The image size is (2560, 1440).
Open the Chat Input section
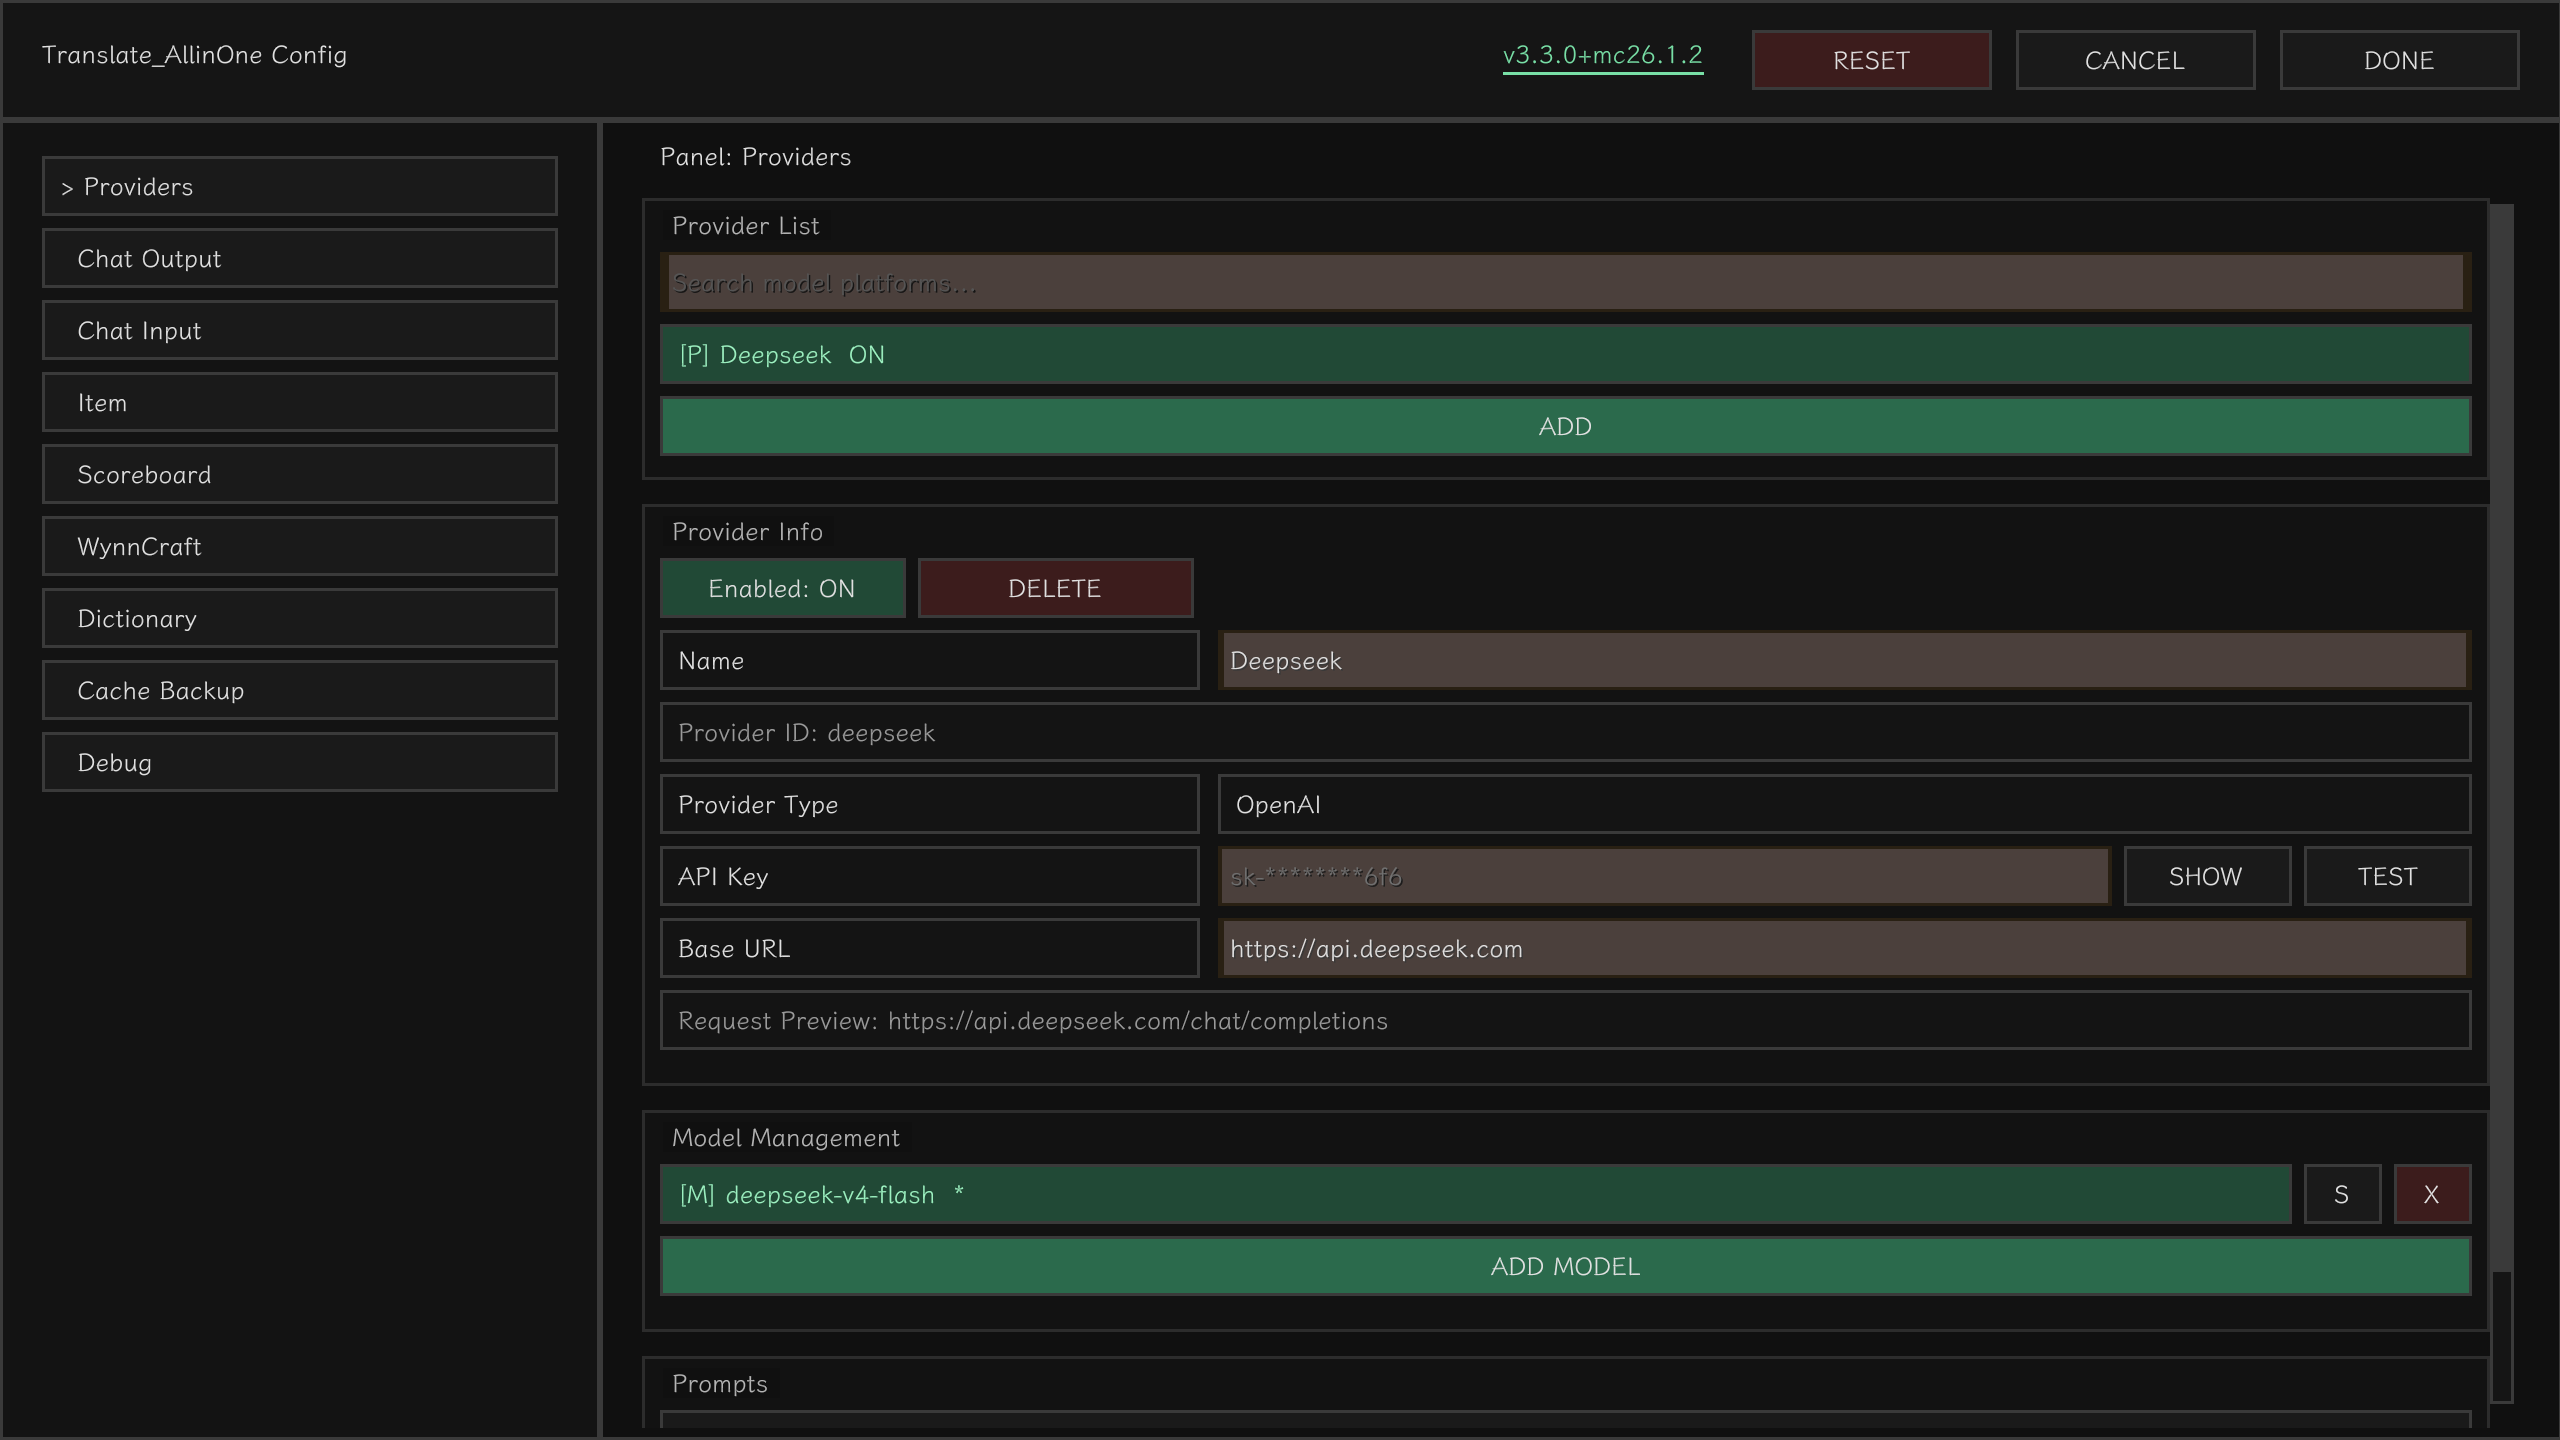299,330
